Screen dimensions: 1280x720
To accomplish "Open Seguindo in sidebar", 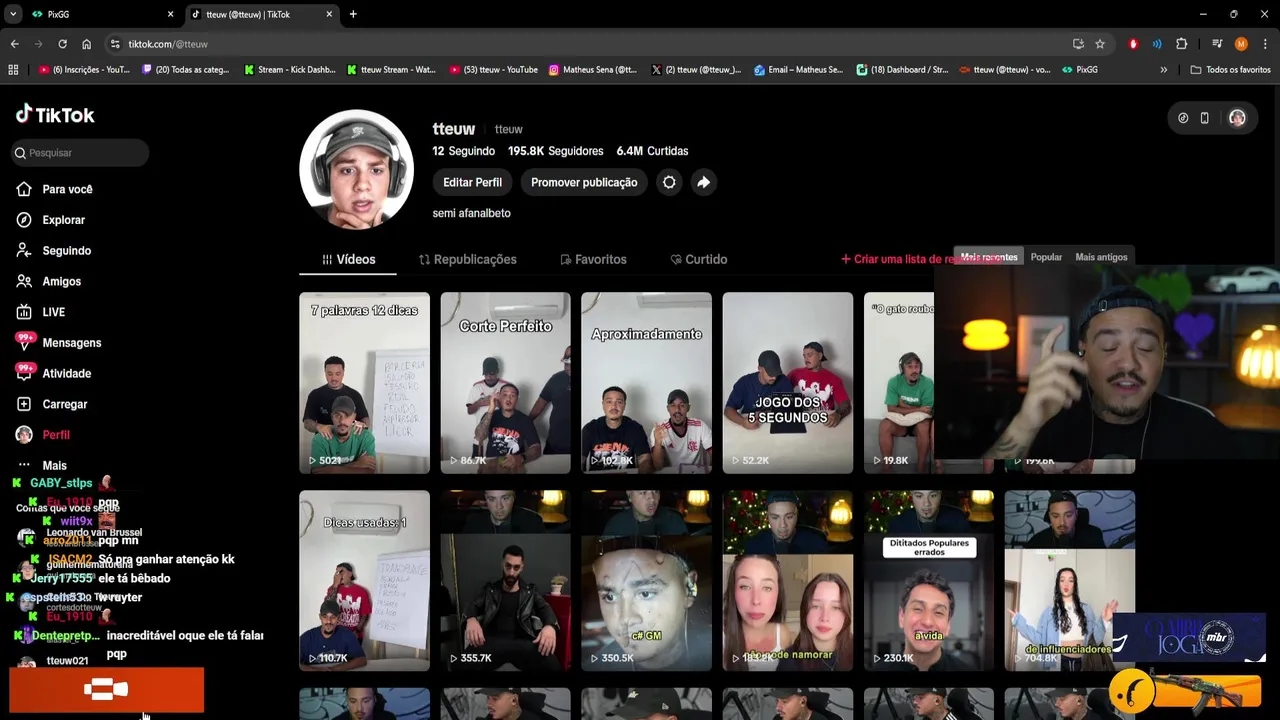I will (x=54, y=251).
